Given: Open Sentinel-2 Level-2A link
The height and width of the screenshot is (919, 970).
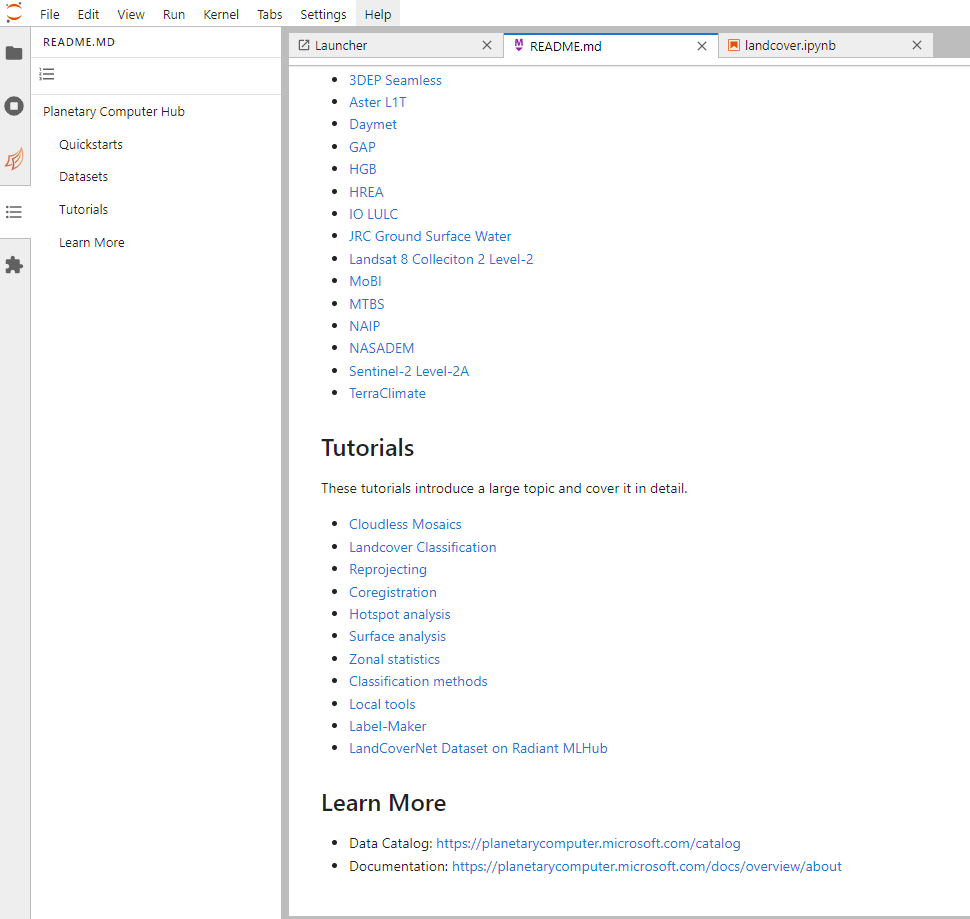Looking at the screenshot, I should point(409,371).
